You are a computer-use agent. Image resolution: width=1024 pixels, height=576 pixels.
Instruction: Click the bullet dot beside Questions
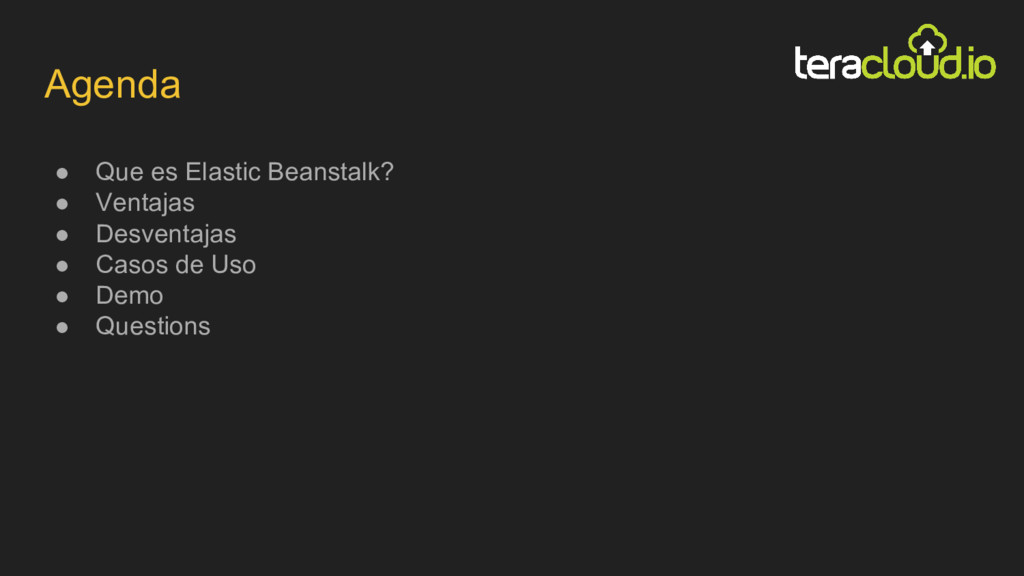[62, 327]
